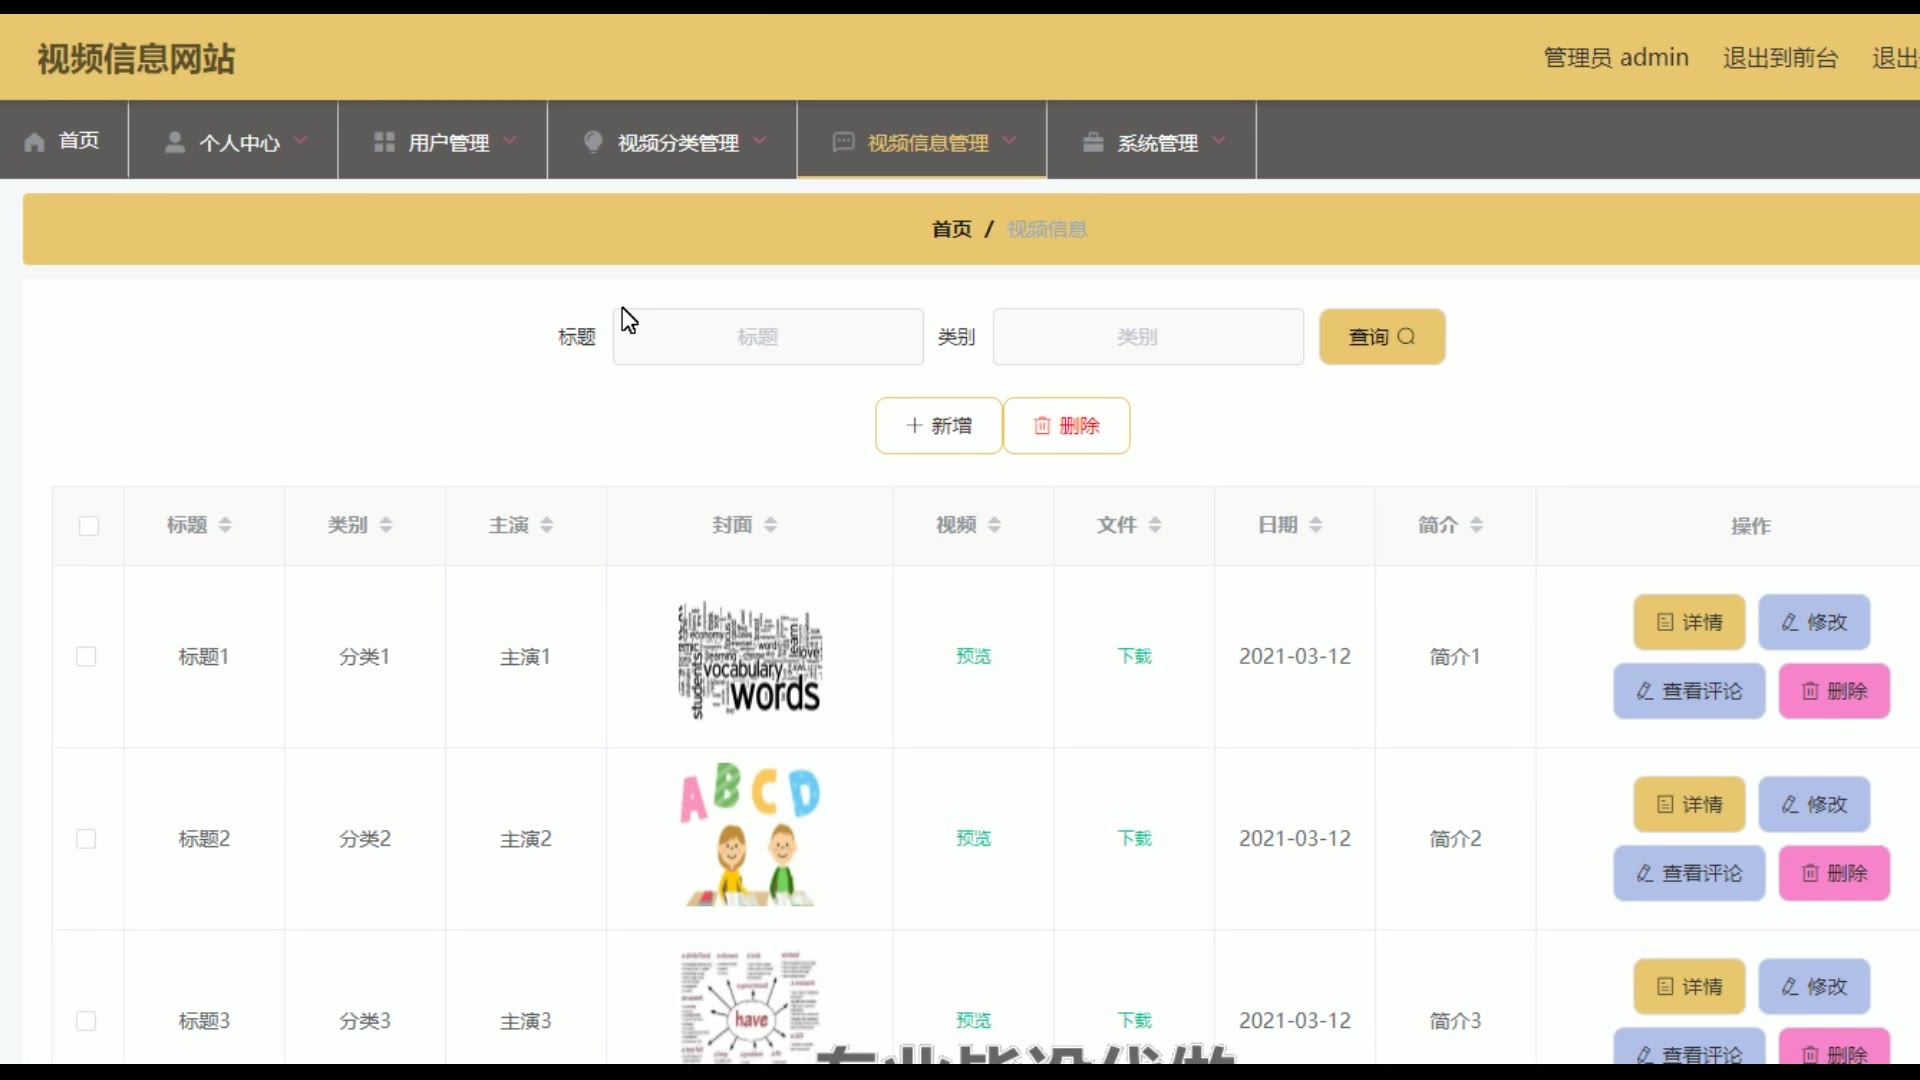The height and width of the screenshot is (1080, 1920).
Task: Expand the 个人中心 dropdown arrow
Action: [x=301, y=141]
